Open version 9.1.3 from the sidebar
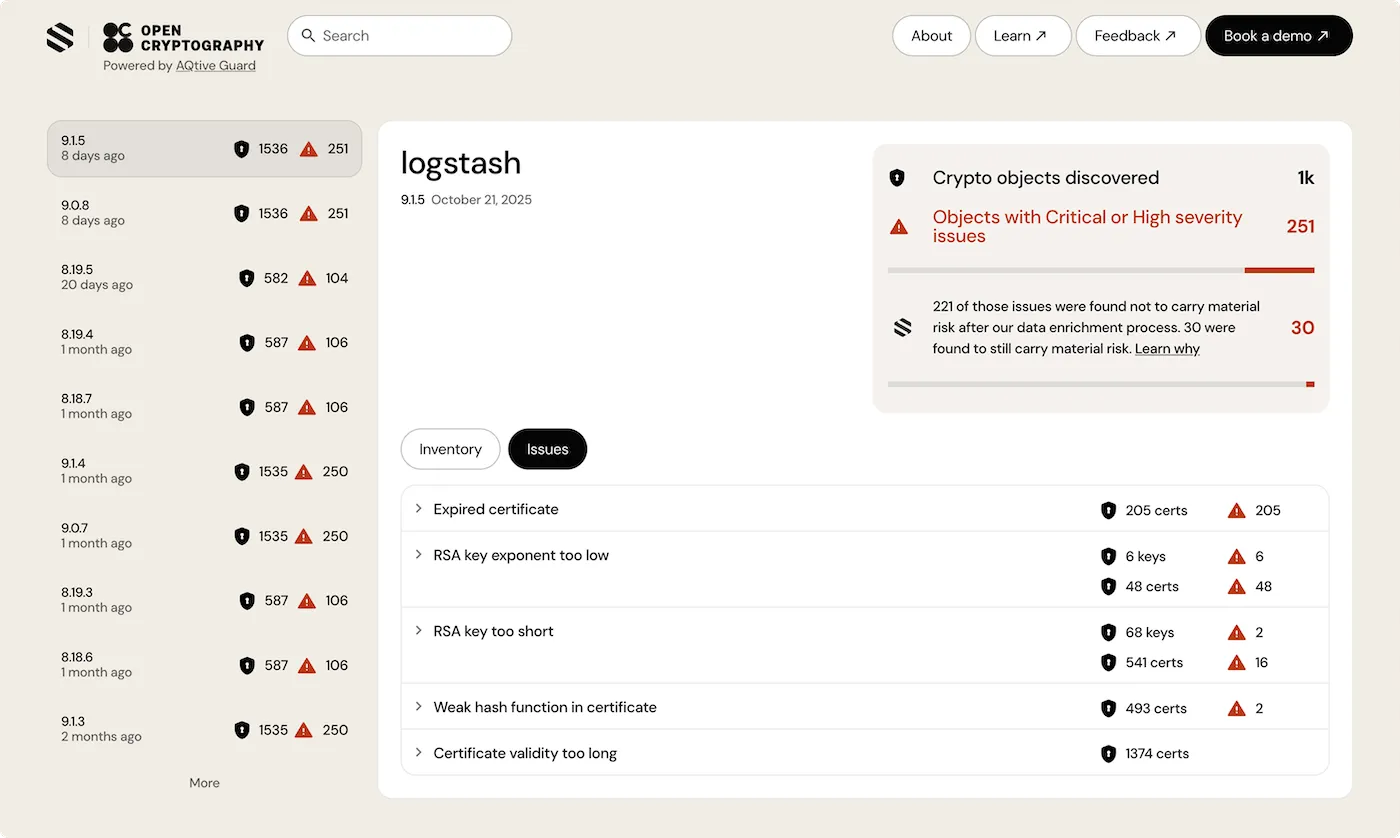The image size is (1400, 838). pos(205,729)
